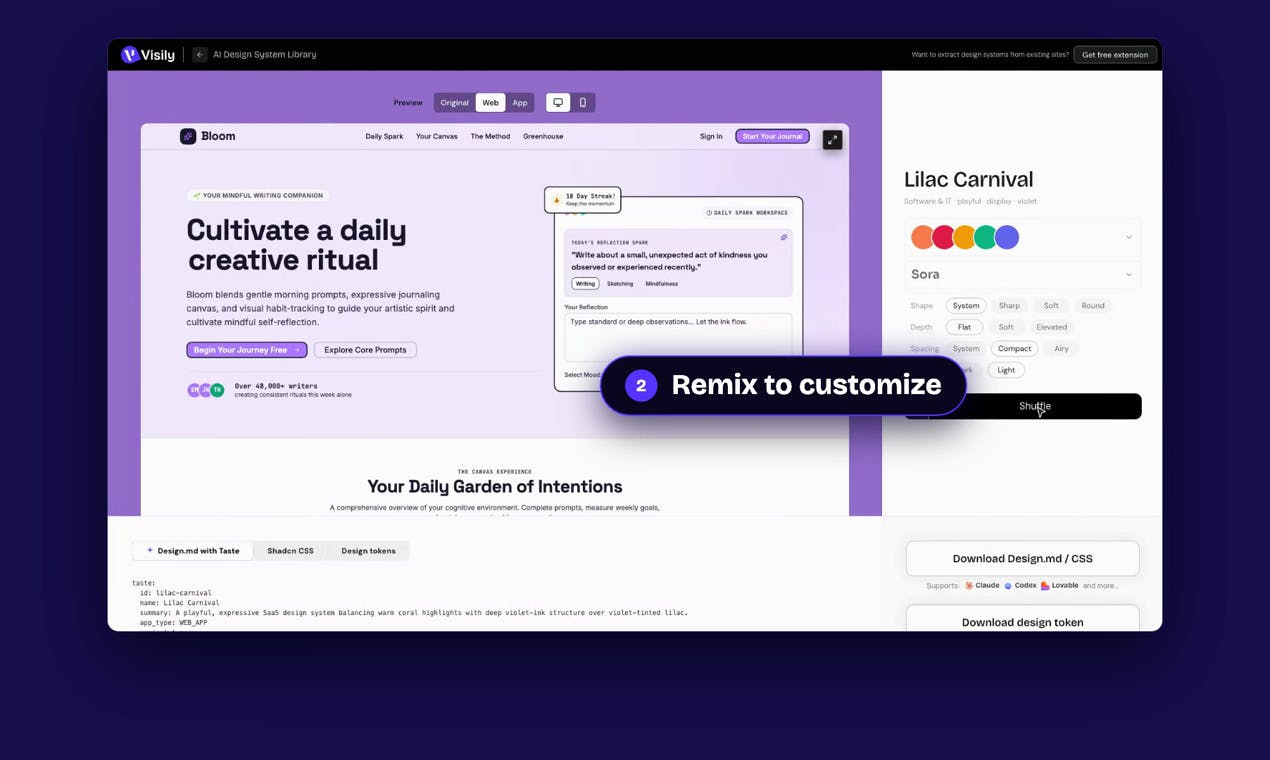Click Start Your Journal button
This screenshot has height=760, width=1270.
coord(772,136)
